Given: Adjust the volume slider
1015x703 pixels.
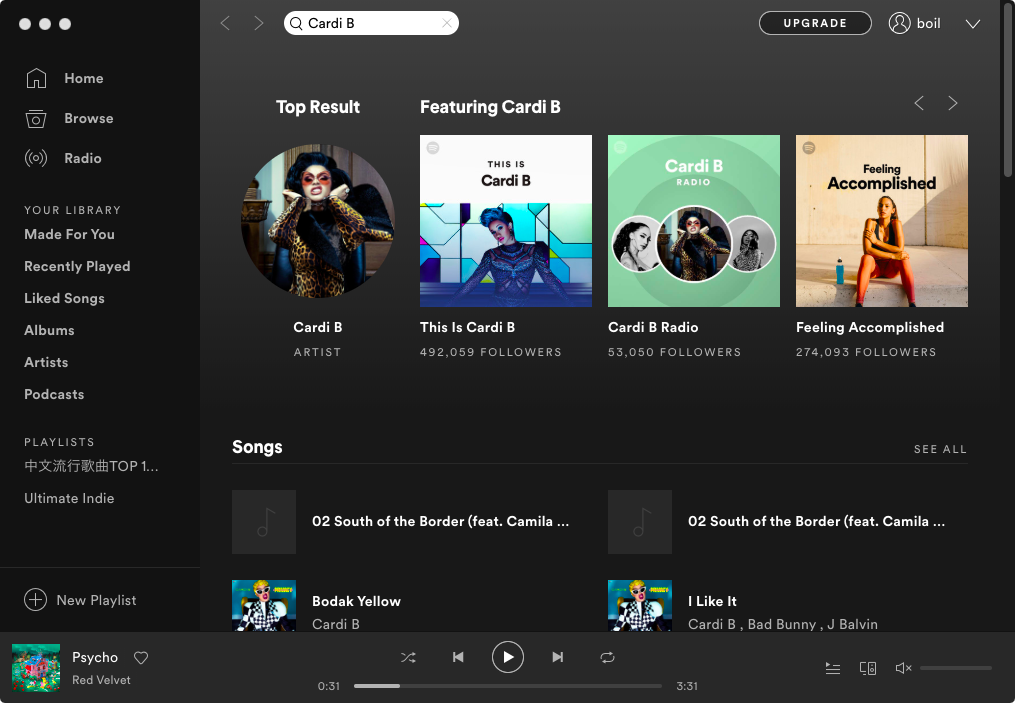Looking at the screenshot, I should point(955,668).
